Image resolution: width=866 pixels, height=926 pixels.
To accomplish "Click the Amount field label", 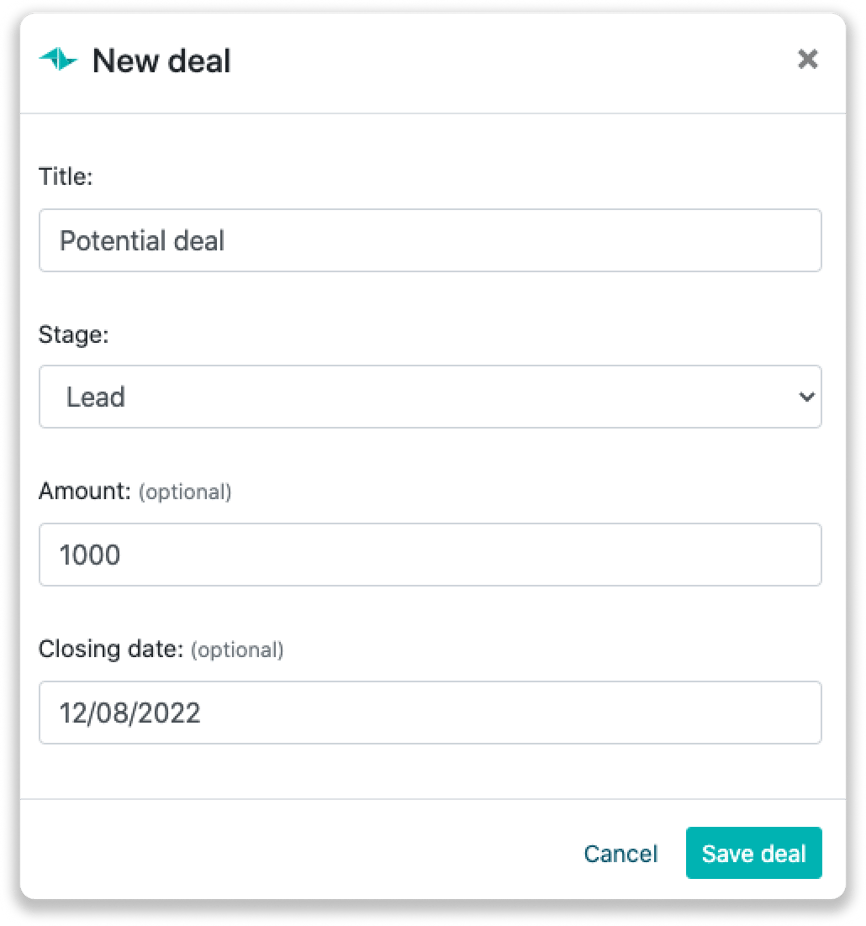I will [x=84, y=491].
